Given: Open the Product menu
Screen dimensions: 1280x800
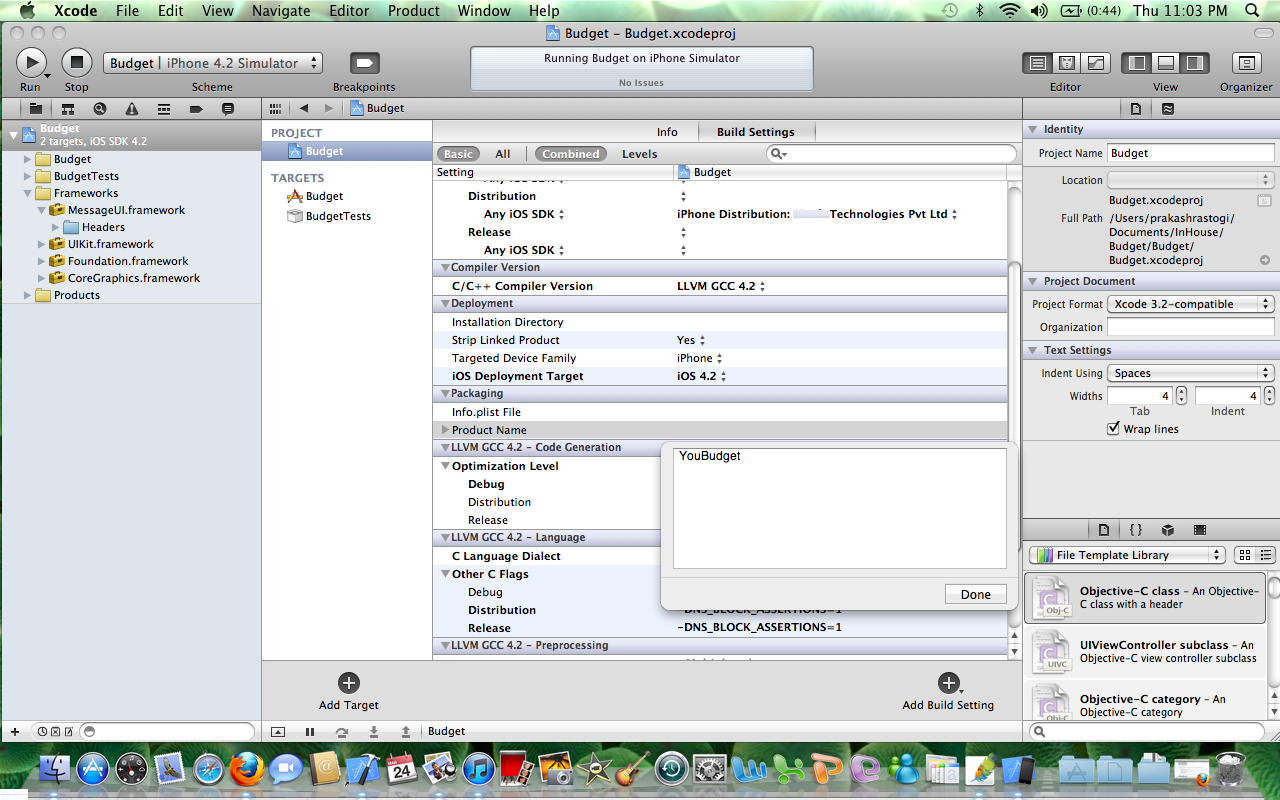Looking at the screenshot, I should (413, 11).
